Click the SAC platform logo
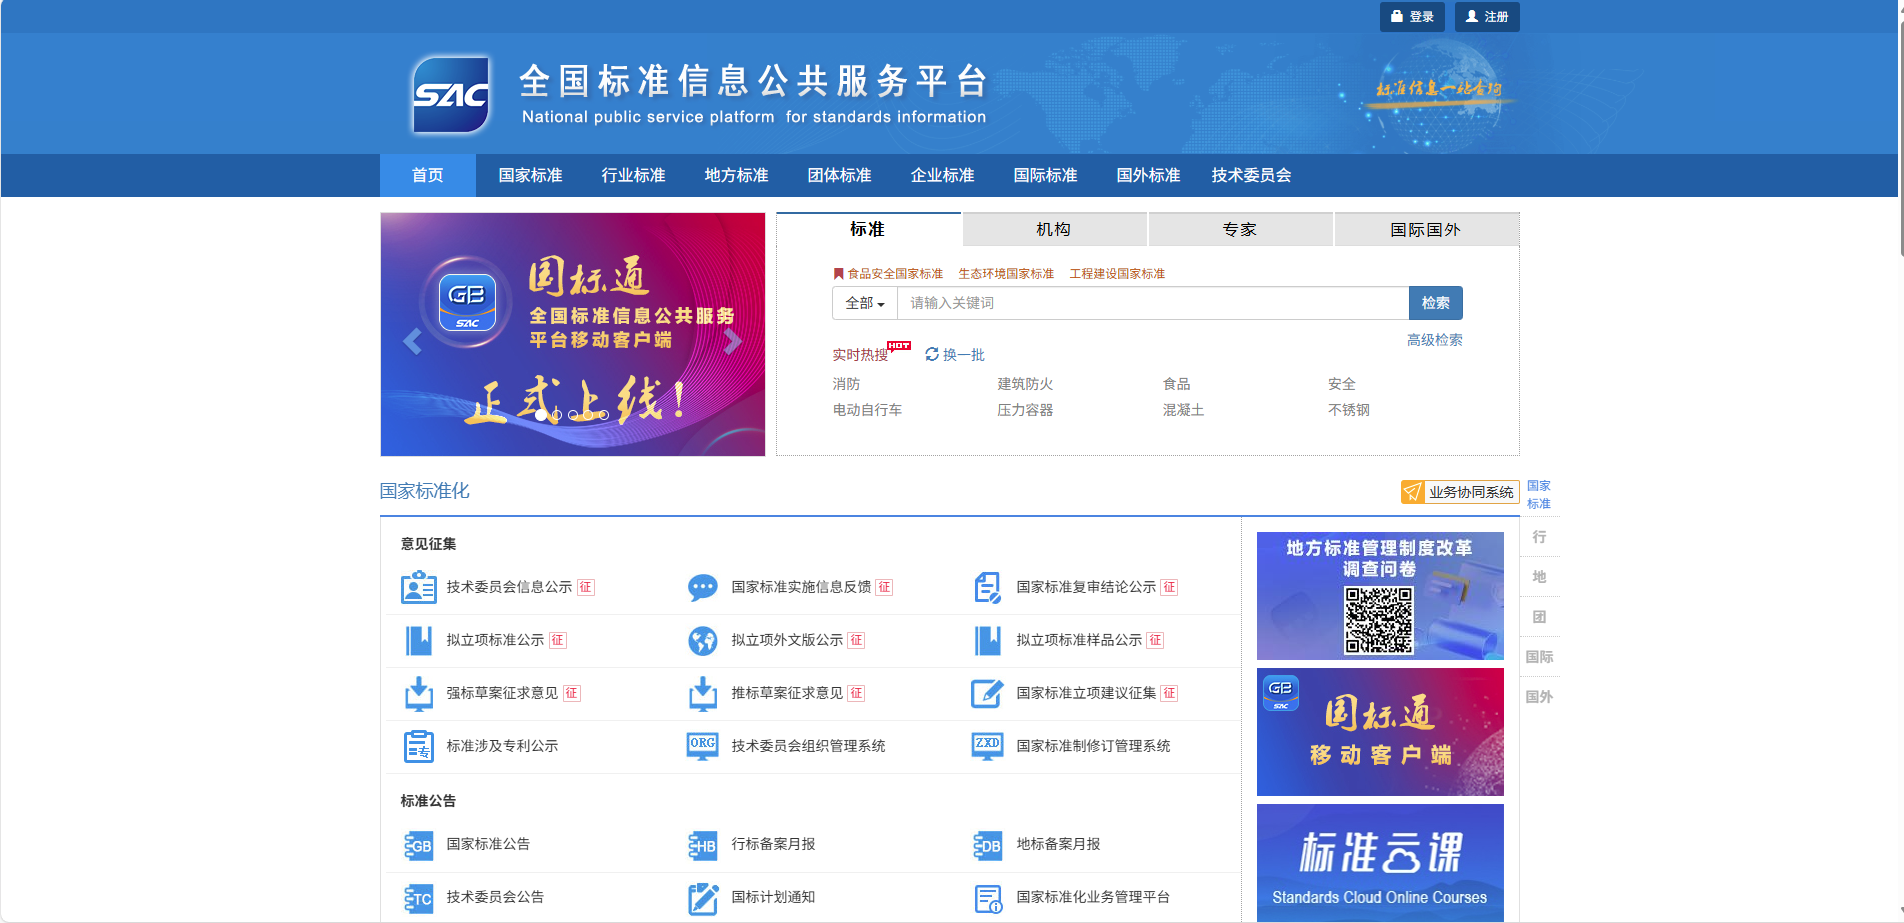1904x923 pixels. [x=451, y=94]
